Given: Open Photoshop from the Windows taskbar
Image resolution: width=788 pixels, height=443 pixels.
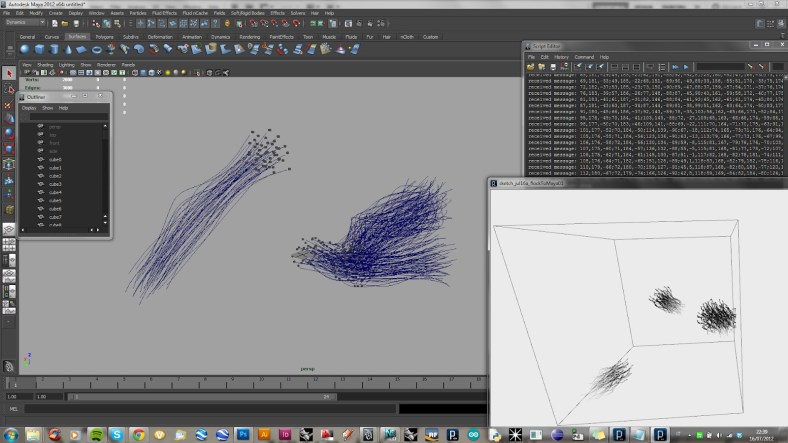Looking at the screenshot, I should pyautogui.click(x=242, y=435).
